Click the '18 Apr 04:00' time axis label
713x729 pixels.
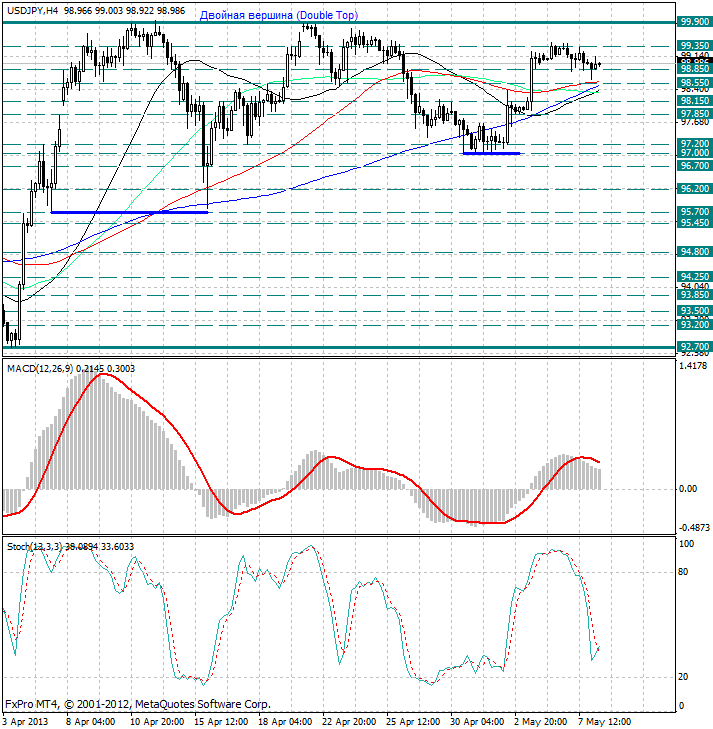(x=285, y=722)
